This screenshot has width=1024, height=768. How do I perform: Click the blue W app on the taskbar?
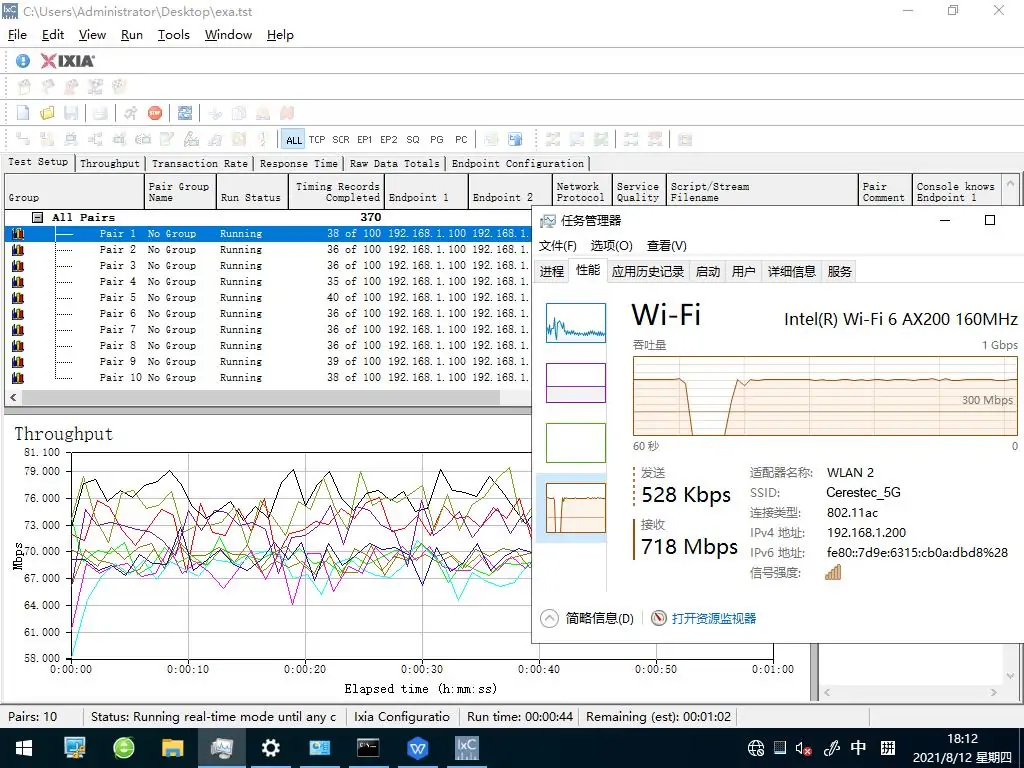point(417,748)
